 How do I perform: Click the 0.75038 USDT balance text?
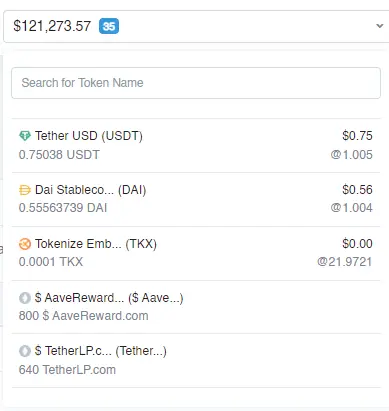tap(59, 155)
